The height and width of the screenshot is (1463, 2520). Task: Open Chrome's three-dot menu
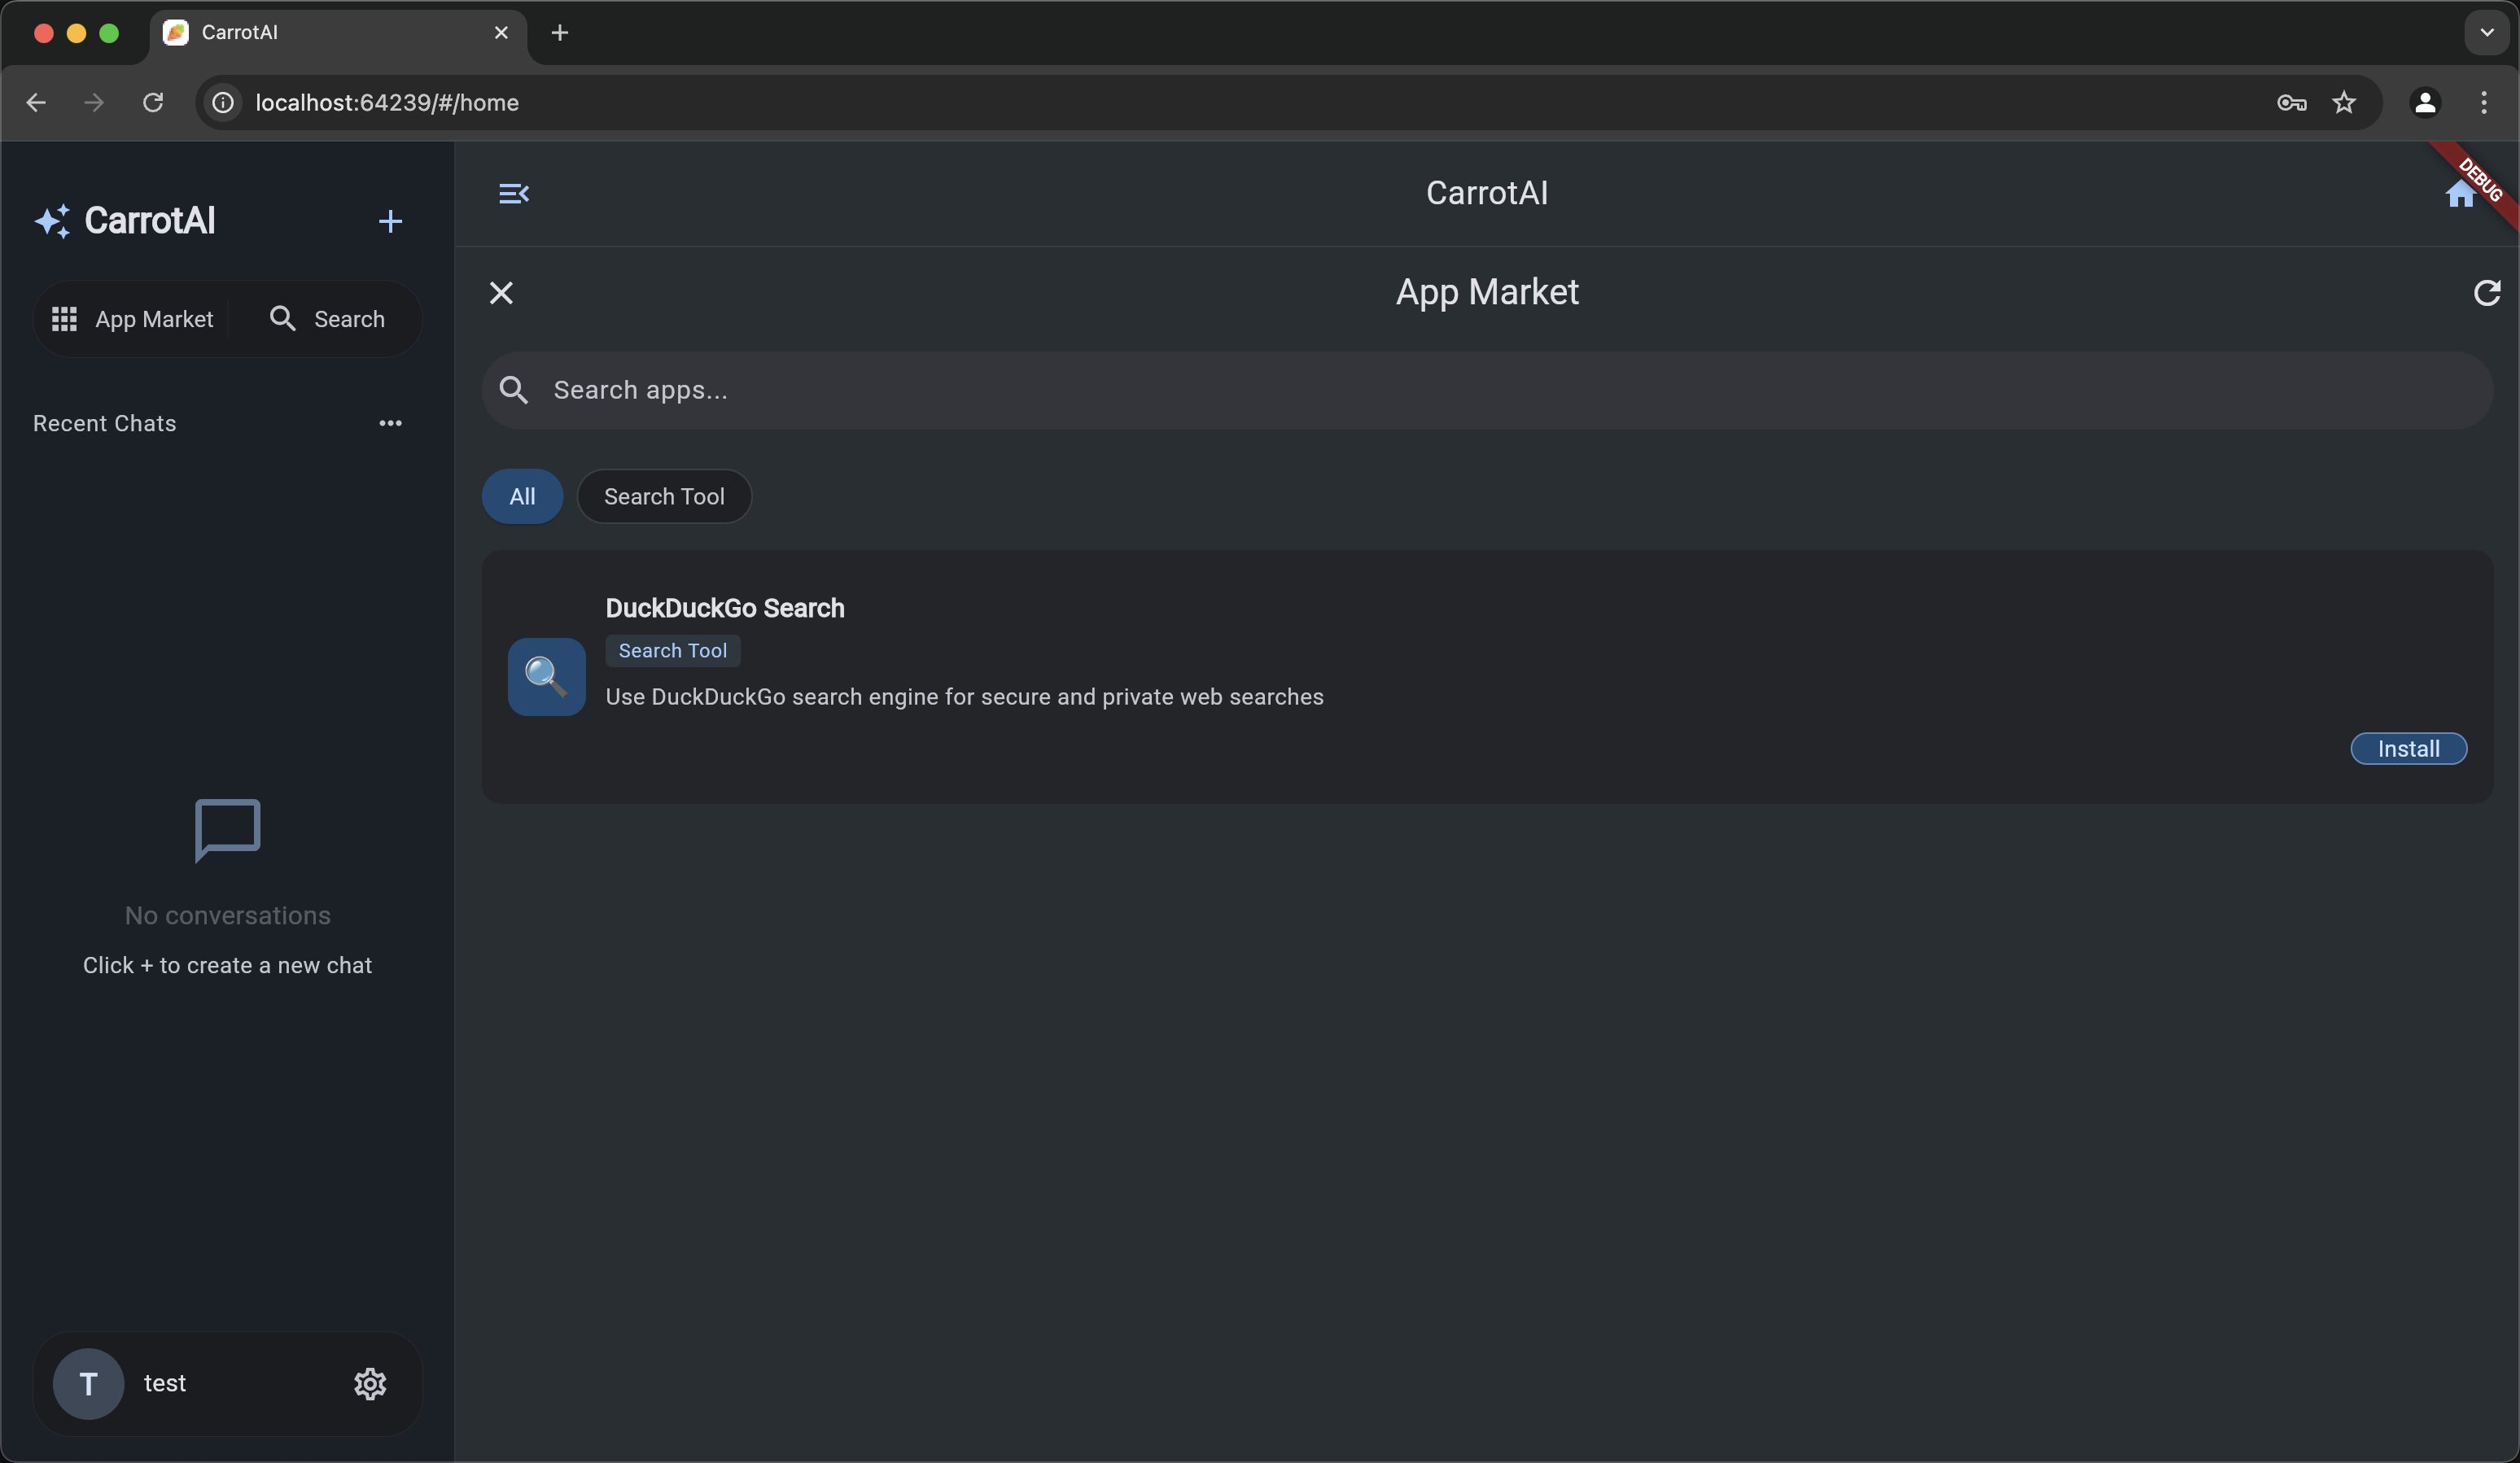[2484, 102]
